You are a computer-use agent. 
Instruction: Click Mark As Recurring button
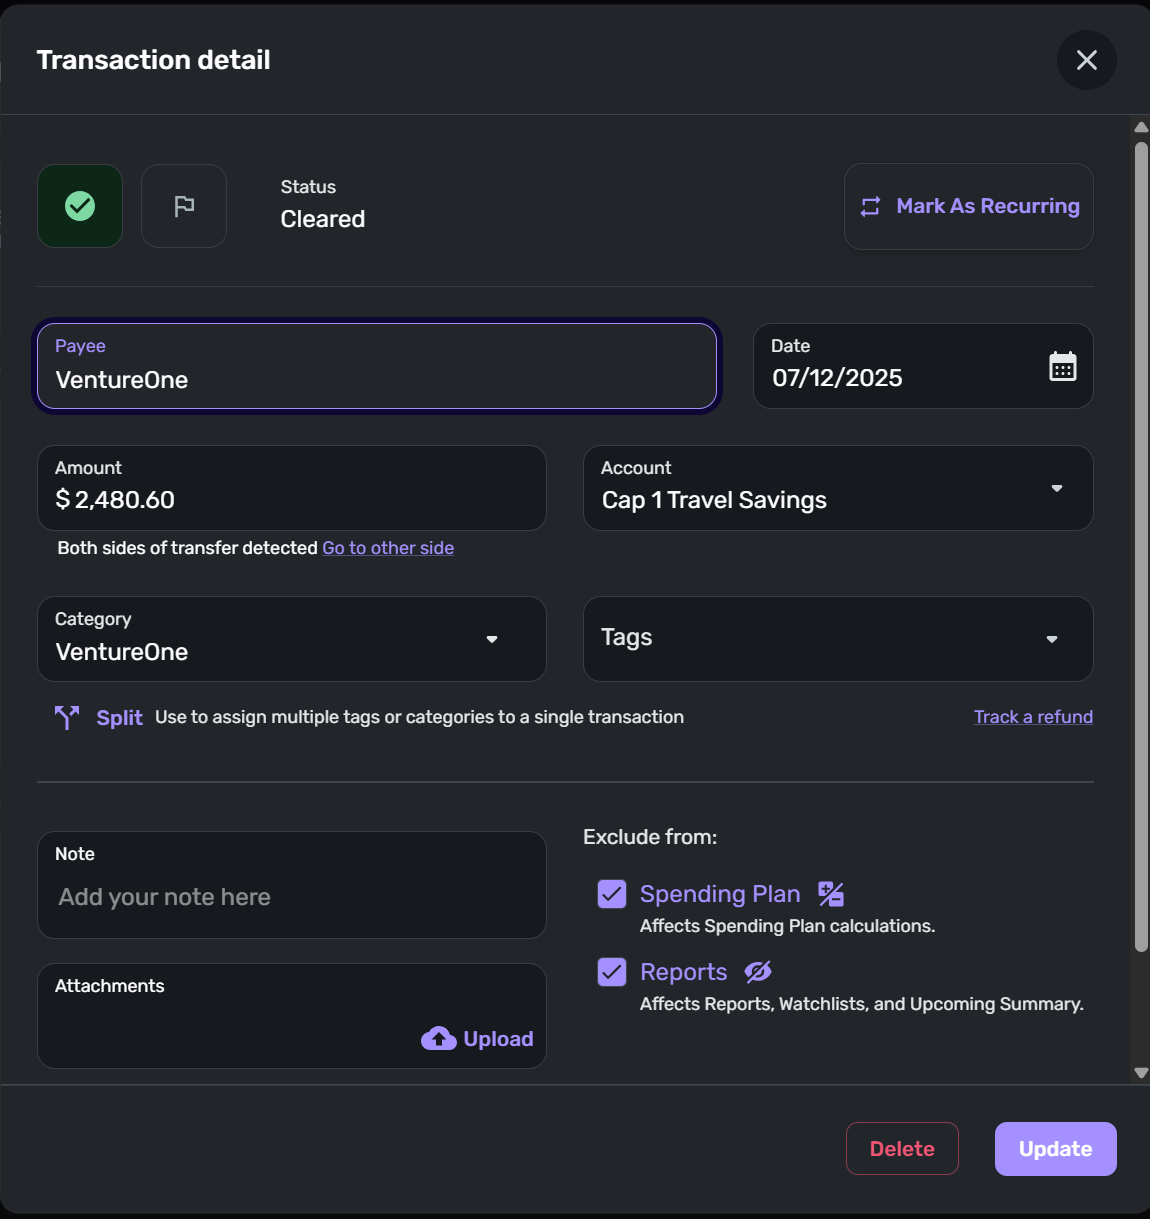click(x=969, y=206)
